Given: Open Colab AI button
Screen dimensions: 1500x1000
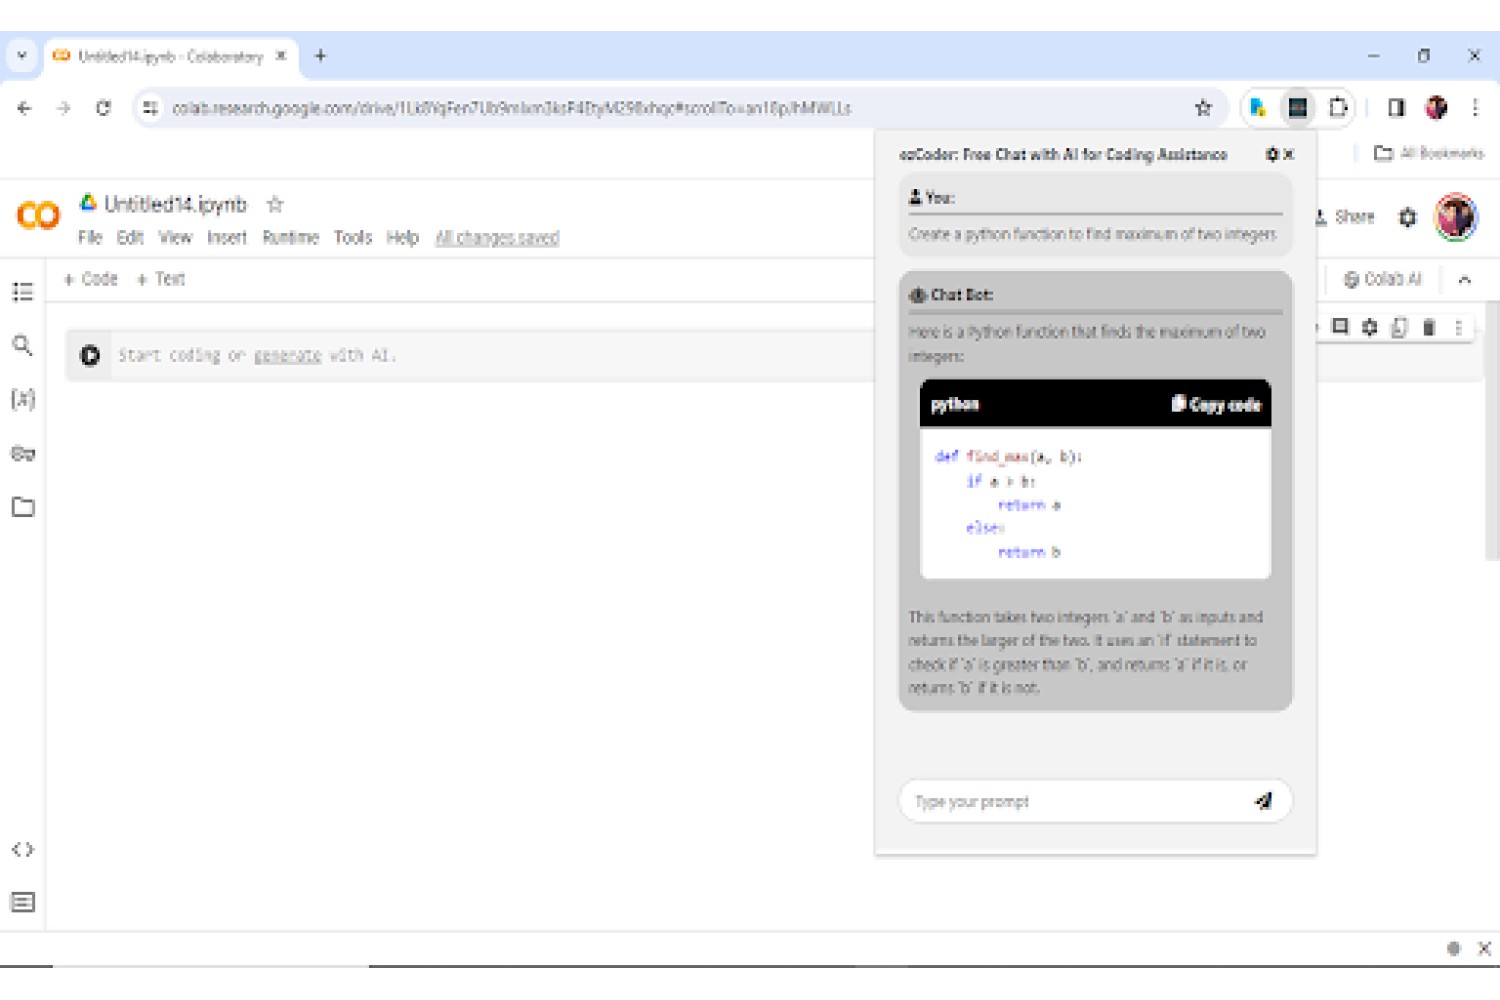Looking at the screenshot, I should (1382, 280).
